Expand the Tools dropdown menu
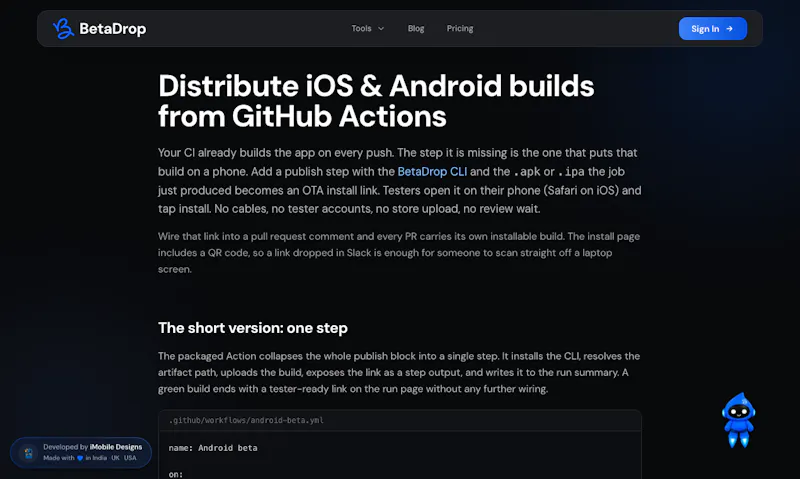The image size is (800, 479). point(367,29)
